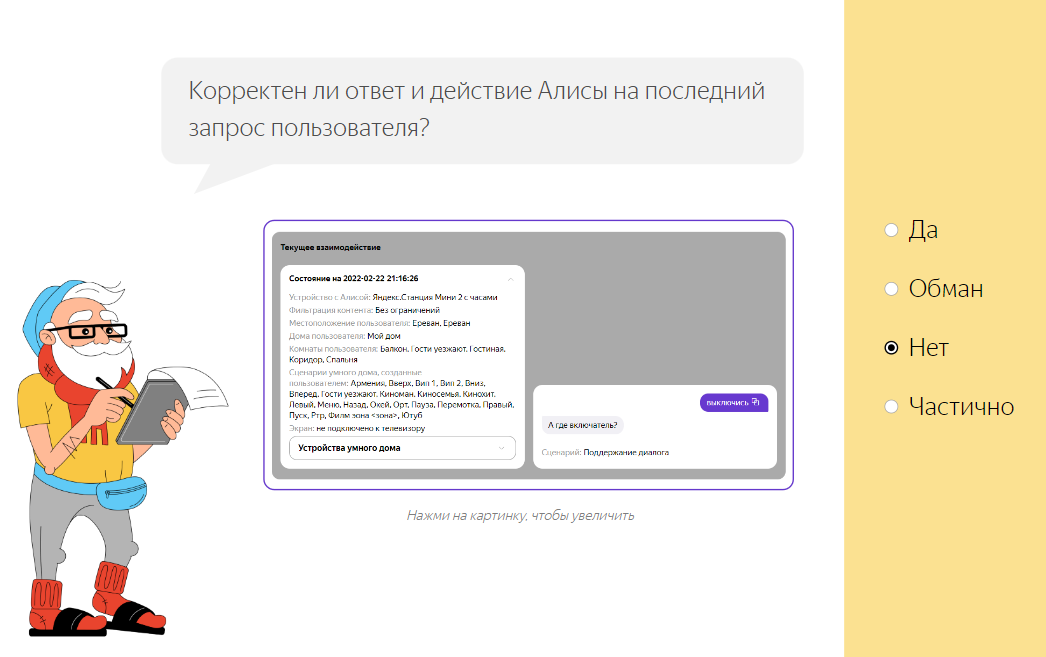The image size is (1046, 657).
Task: Click the device name "Яндекс.Станция Мини 2 с часами"
Action: 435,297
